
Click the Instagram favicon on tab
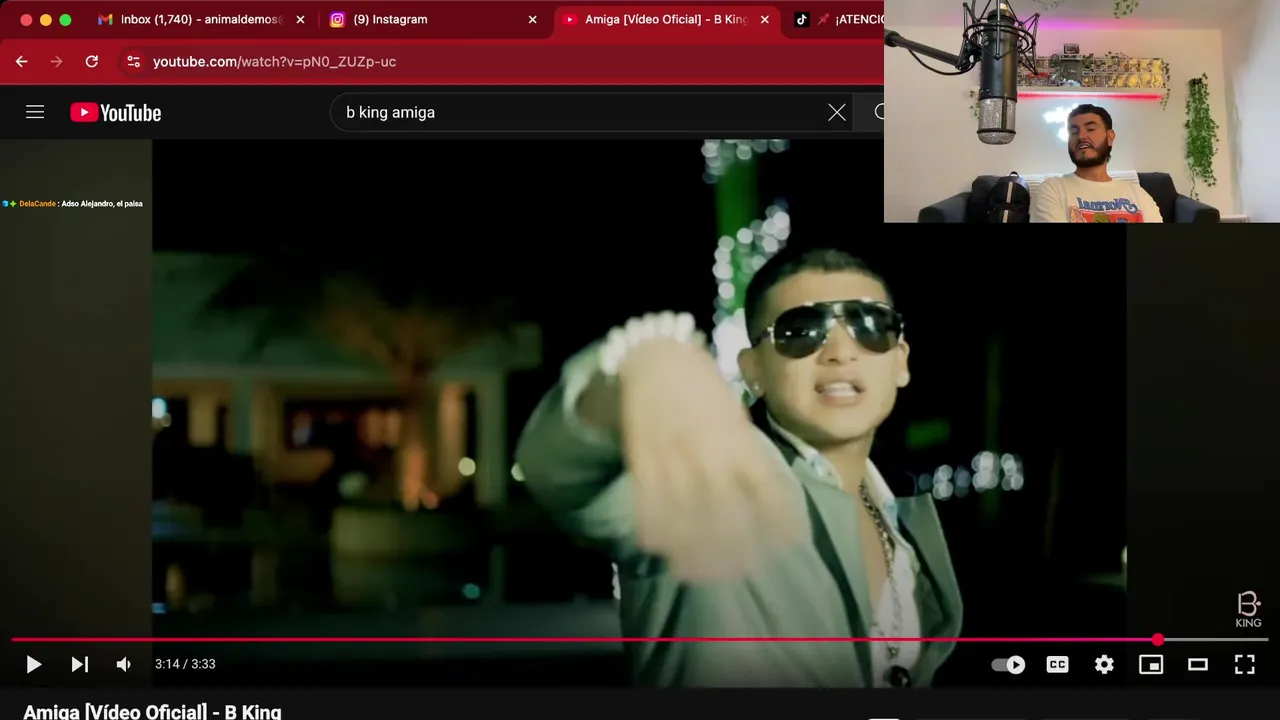click(x=337, y=19)
